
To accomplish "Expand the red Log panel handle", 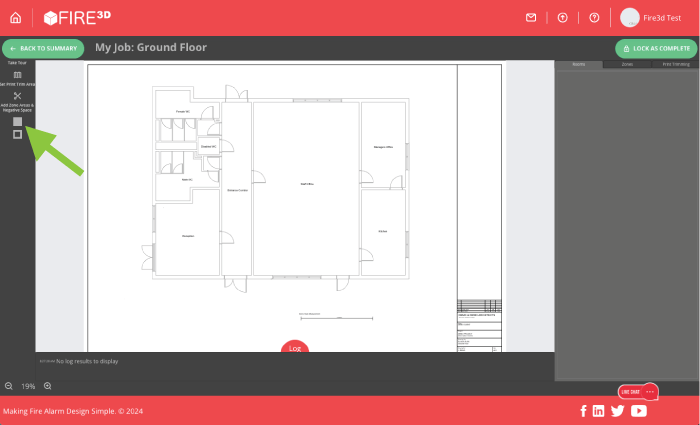I will pos(295,347).
